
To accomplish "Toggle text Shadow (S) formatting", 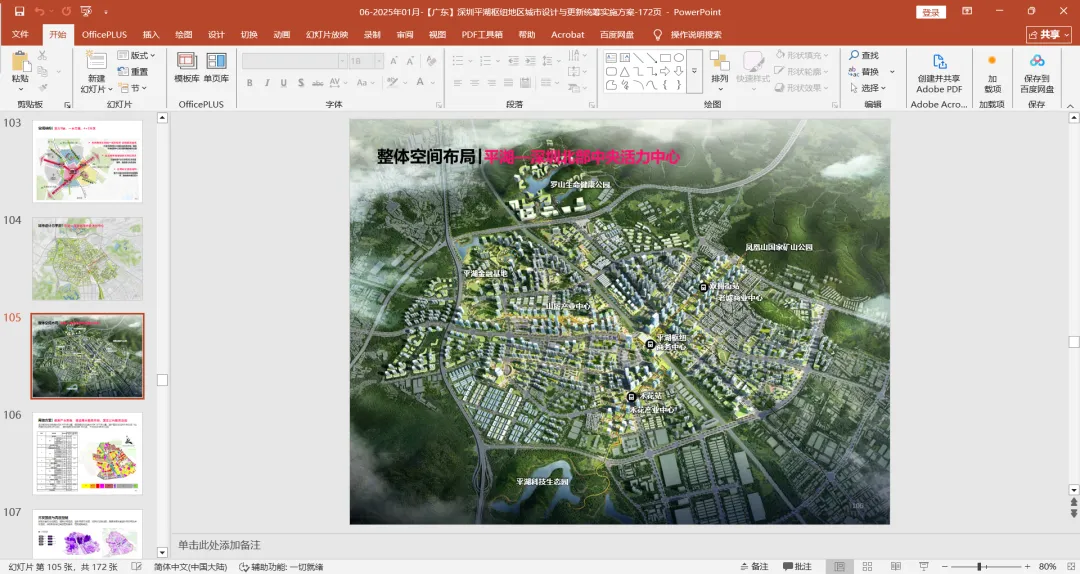I will [301, 83].
